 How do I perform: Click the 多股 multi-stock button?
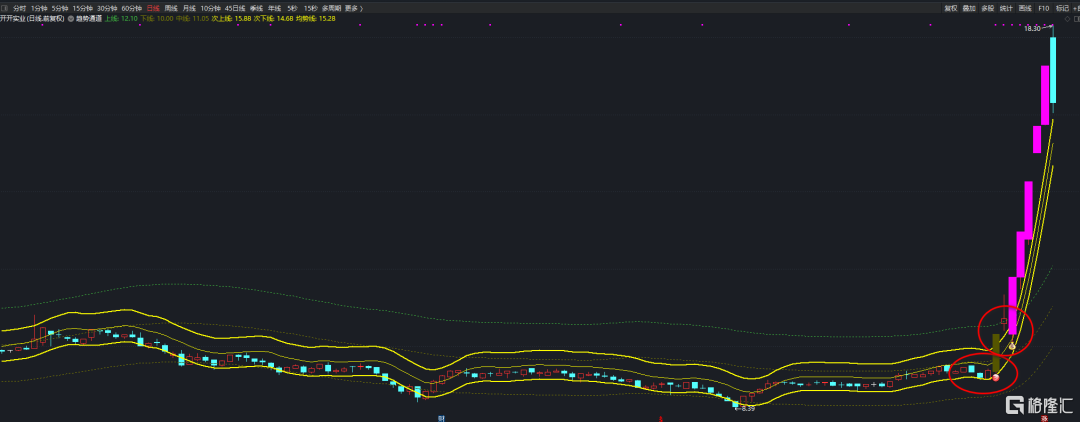pos(988,8)
